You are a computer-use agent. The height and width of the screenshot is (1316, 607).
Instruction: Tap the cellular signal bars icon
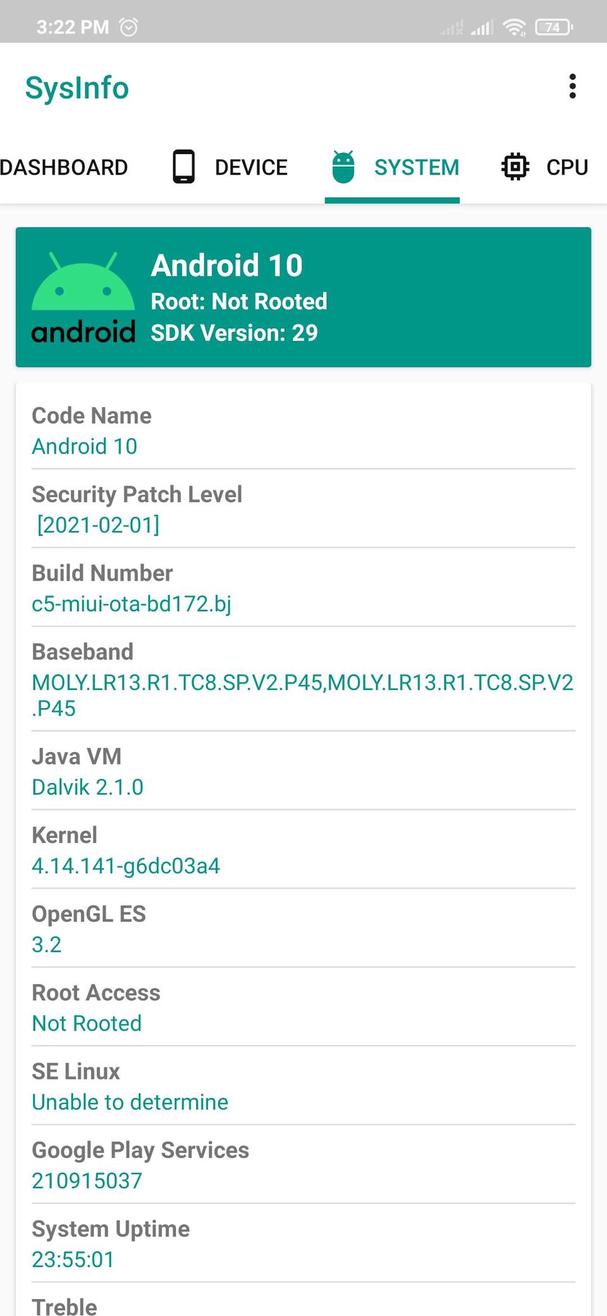point(479,27)
